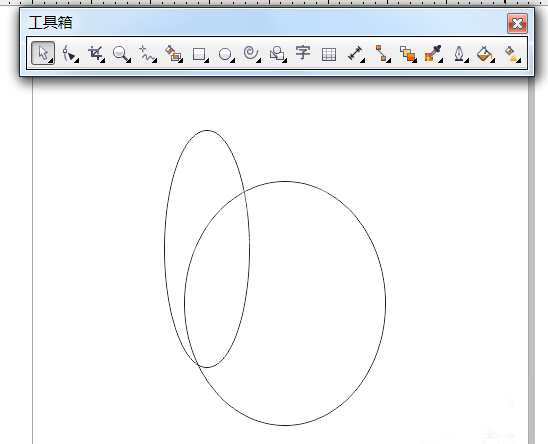This screenshot has width=548, height=444.
Task: Select the Basic Shapes tool
Action: coord(277,54)
